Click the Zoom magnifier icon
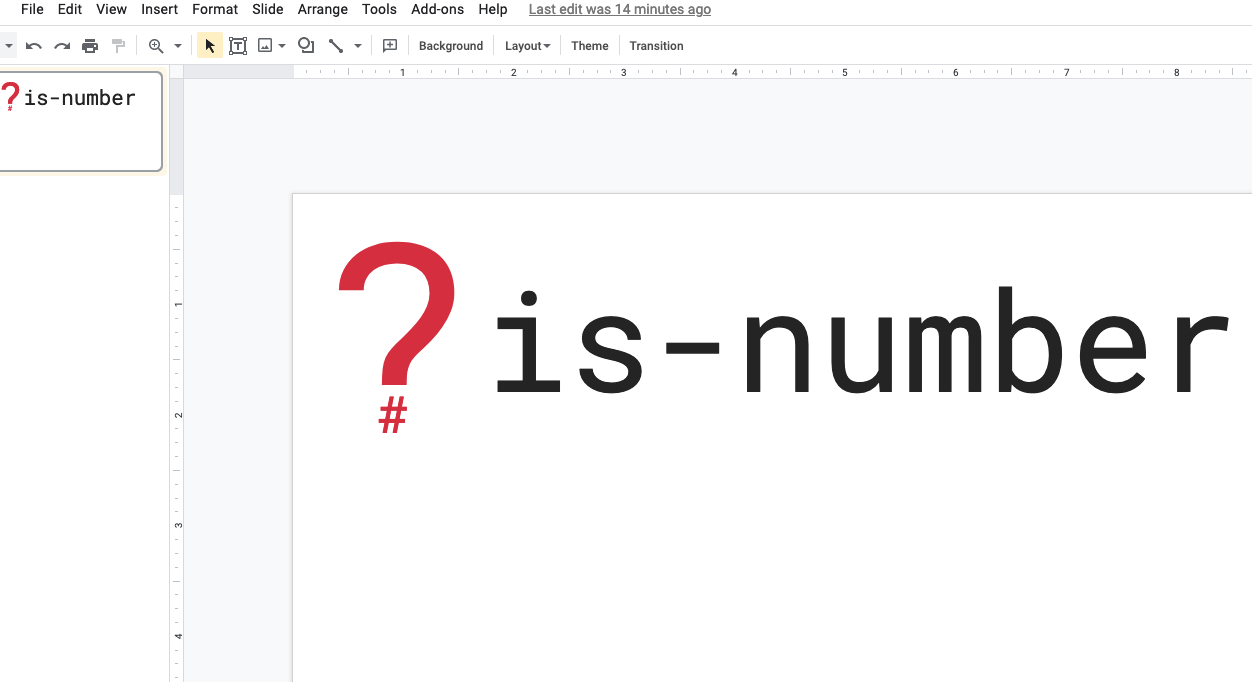 156,45
